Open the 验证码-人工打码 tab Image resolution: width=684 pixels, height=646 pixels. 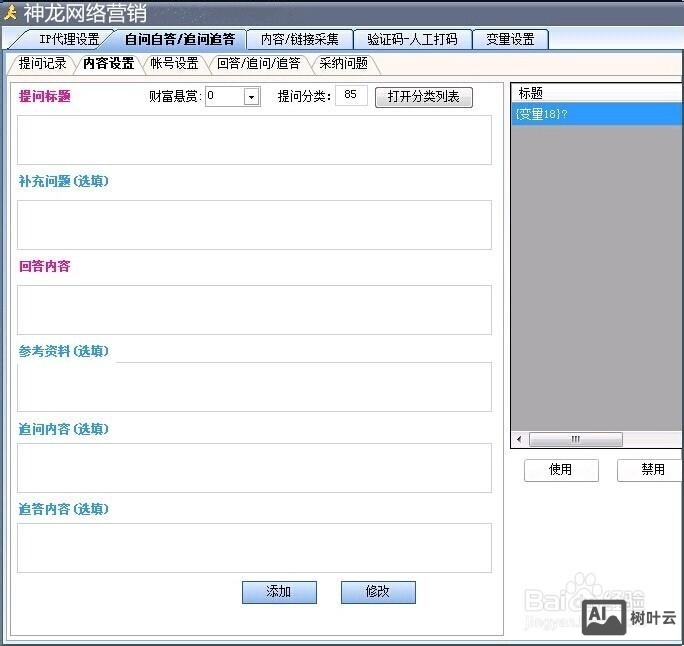(413, 39)
